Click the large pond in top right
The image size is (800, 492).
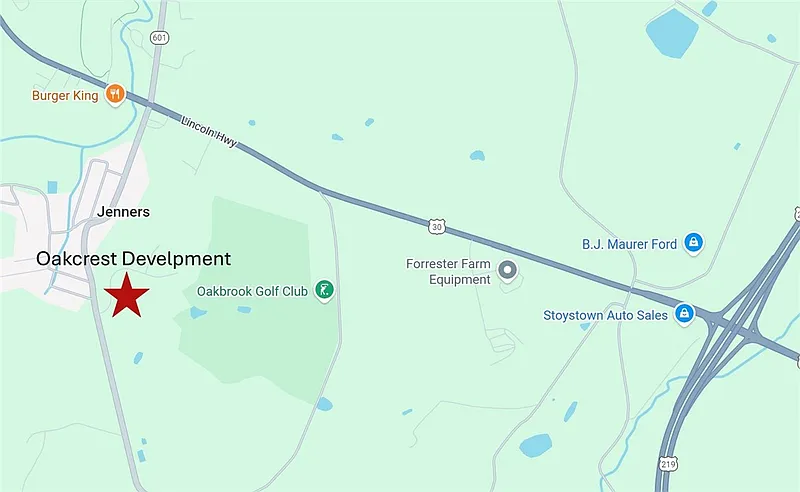[x=672, y=33]
